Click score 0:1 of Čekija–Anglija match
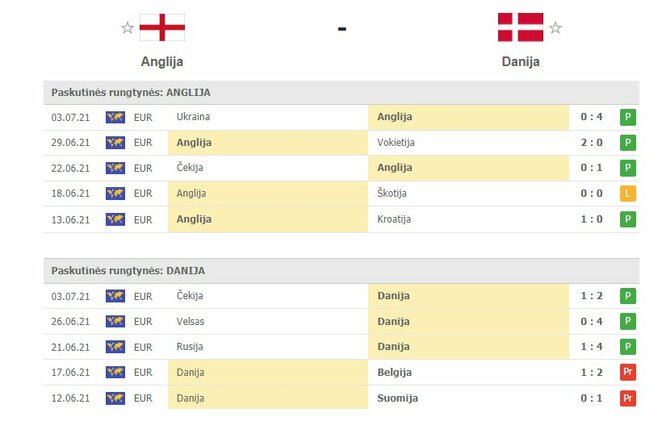 coord(591,168)
